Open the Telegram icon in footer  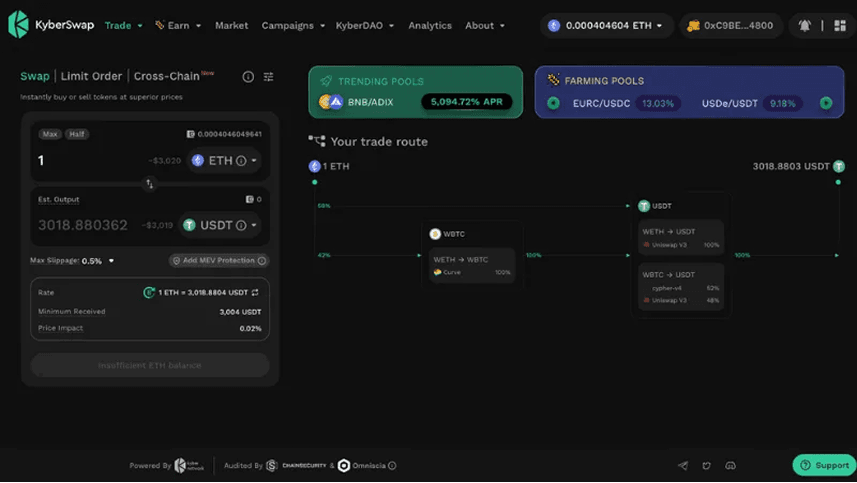pos(683,466)
